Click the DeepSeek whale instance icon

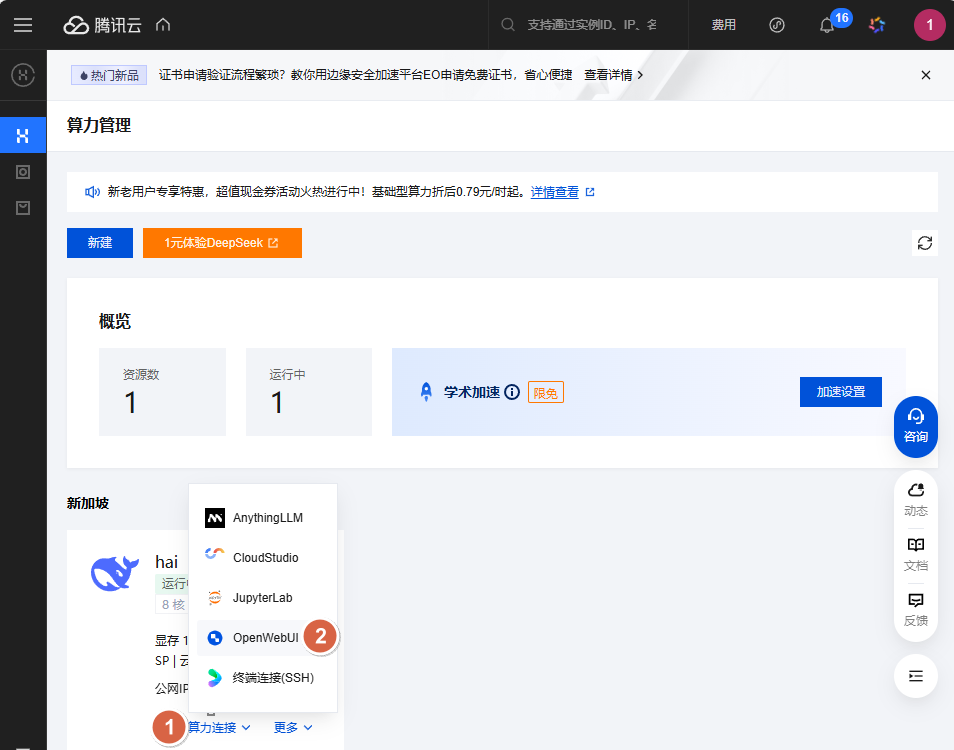(x=114, y=572)
